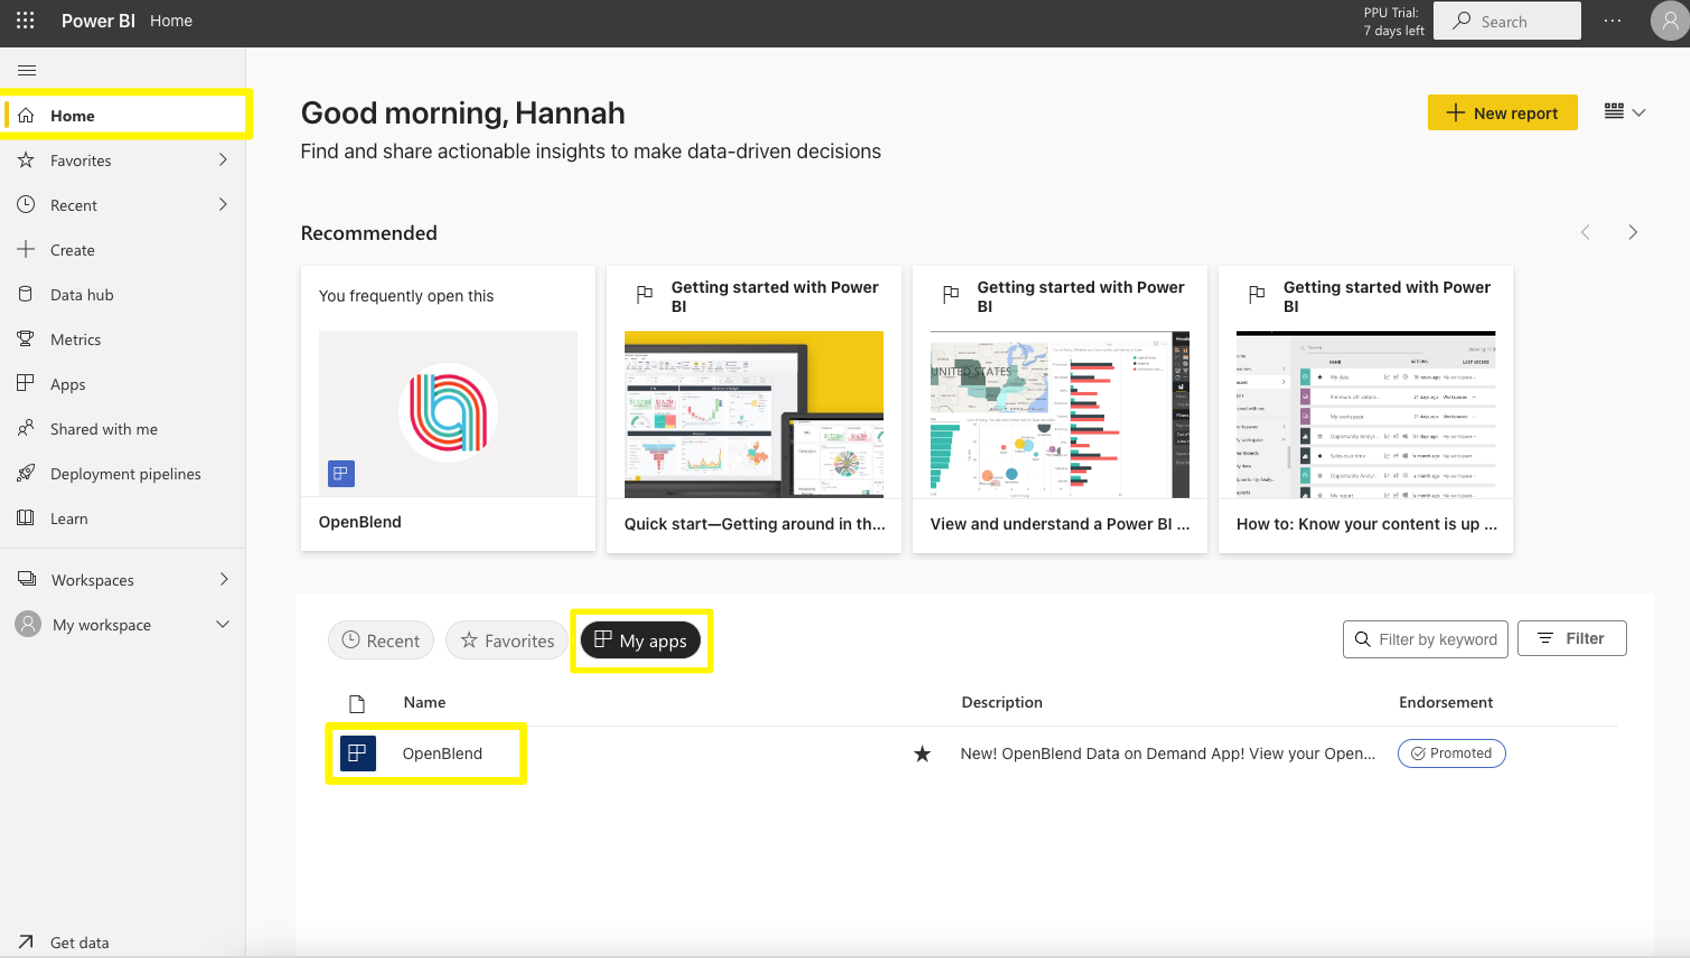Click the Workspaces icon in sidebar
1690x958 pixels.
[x=27, y=579]
